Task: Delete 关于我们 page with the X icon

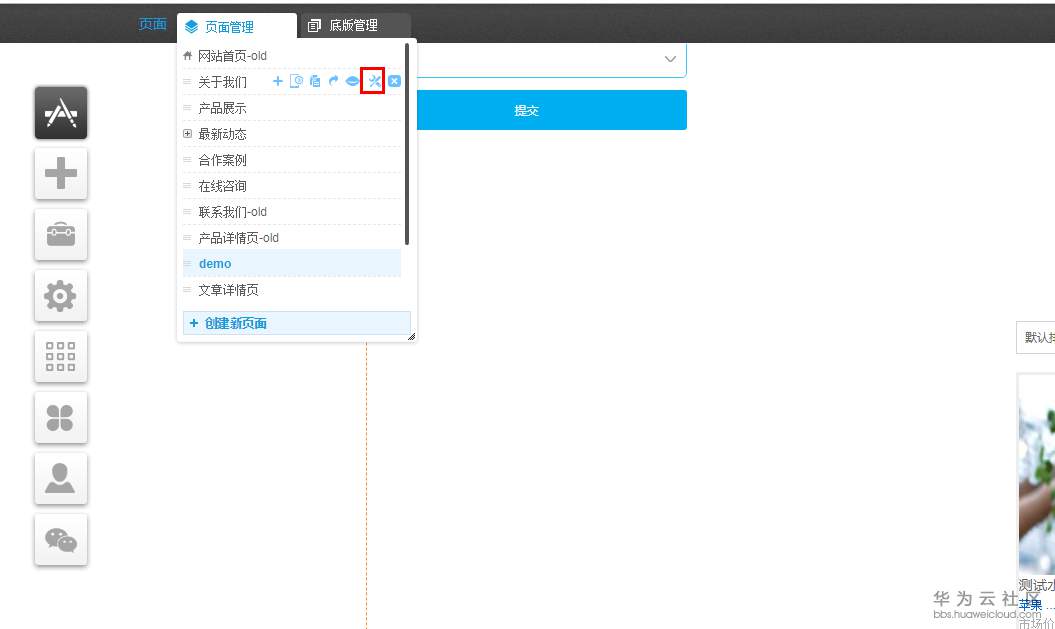Action: 394,81
